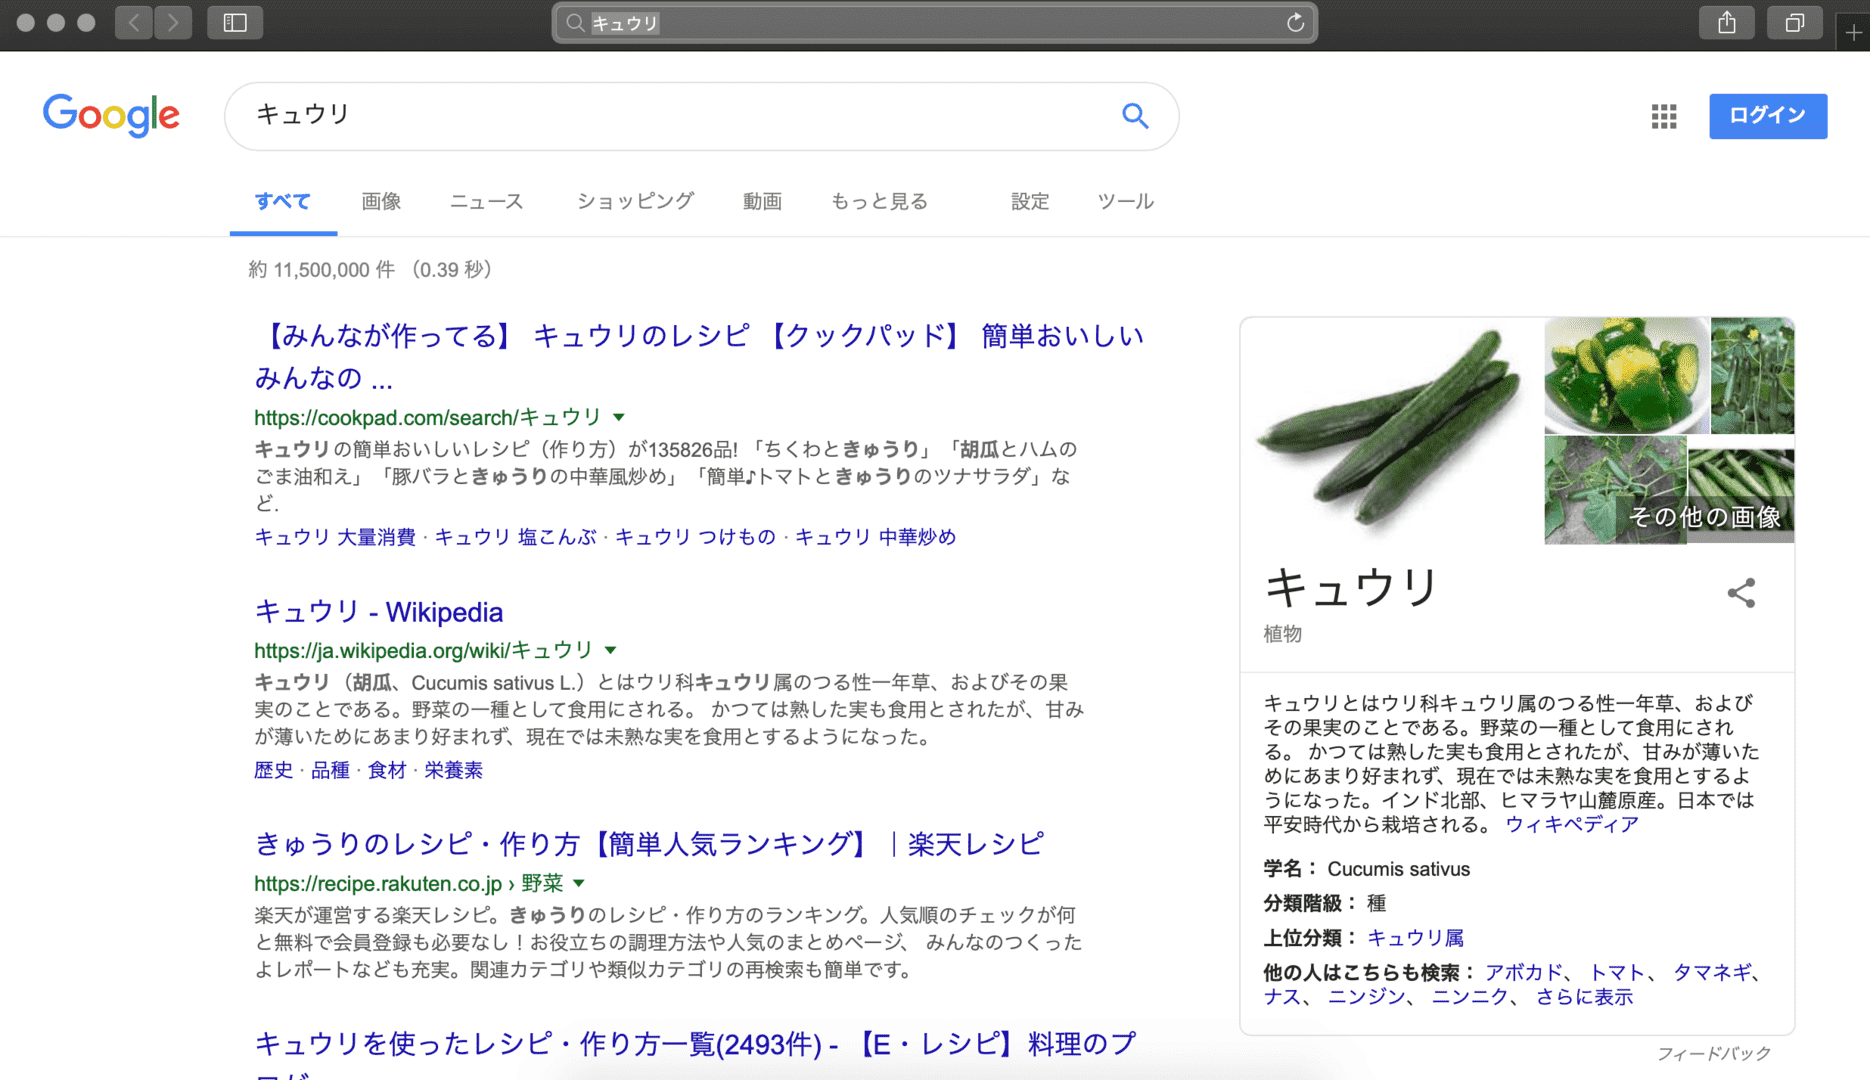This screenshot has width=1870, height=1080.
Task: Expand cookpad URL dropdown arrow
Action: pyautogui.click(x=619, y=417)
